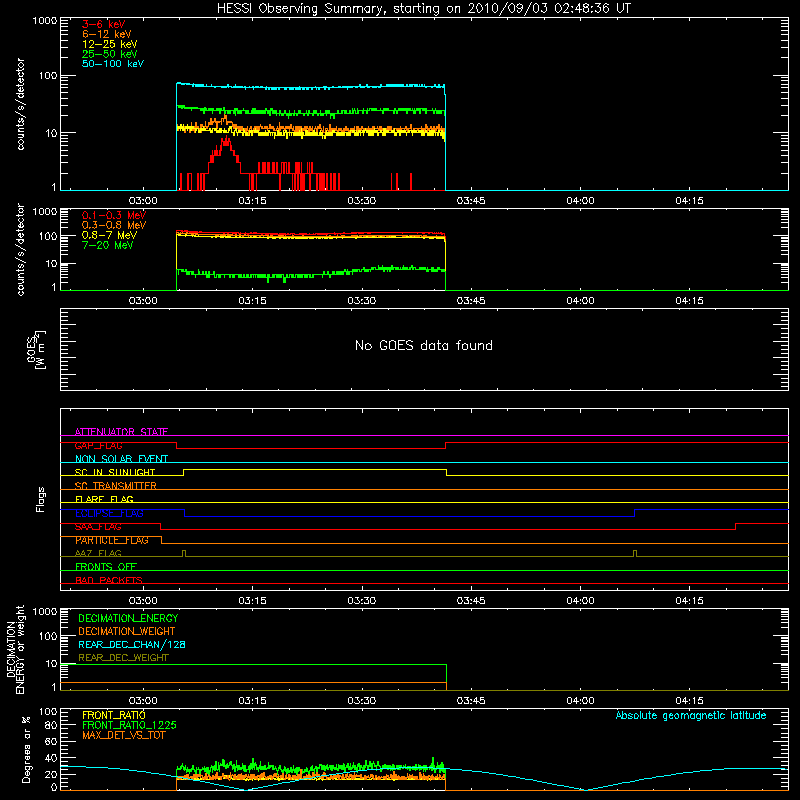Click the 03:00 tick on top plot
Image resolution: width=800 pixels, height=800 pixels.
[x=143, y=201]
